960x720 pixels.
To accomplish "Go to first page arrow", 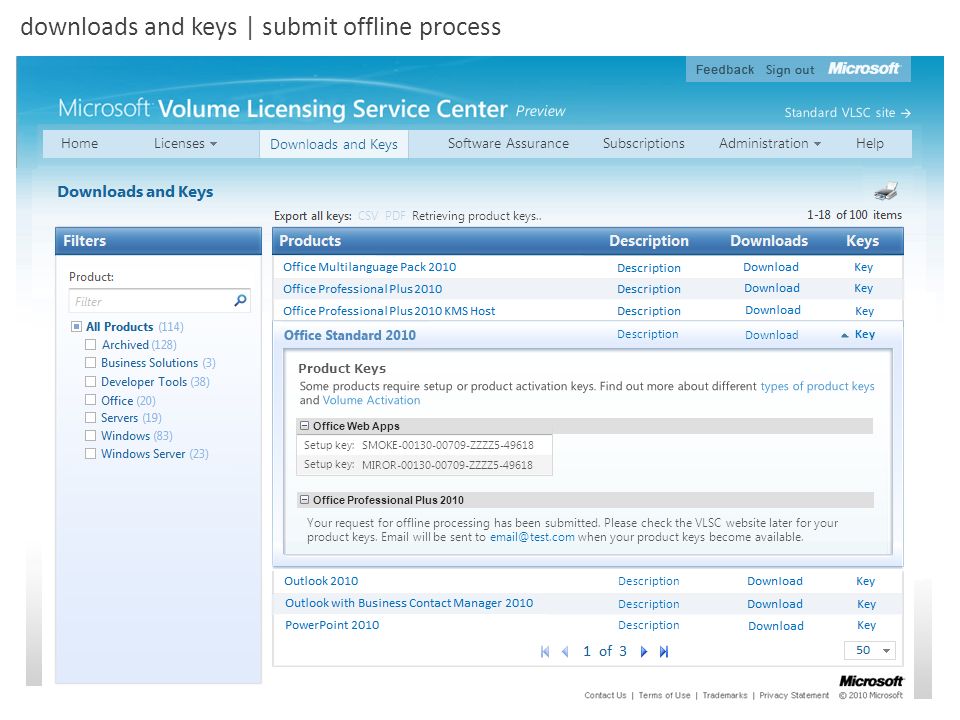I will (545, 651).
